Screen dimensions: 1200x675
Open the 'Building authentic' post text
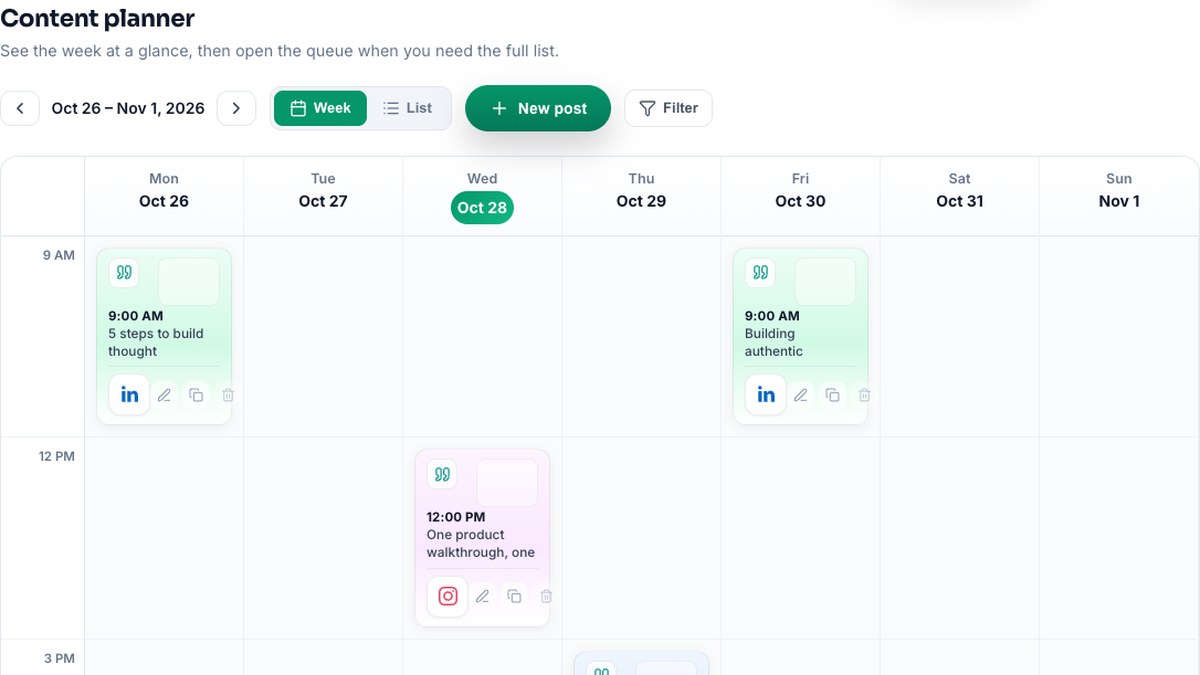click(x=774, y=342)
